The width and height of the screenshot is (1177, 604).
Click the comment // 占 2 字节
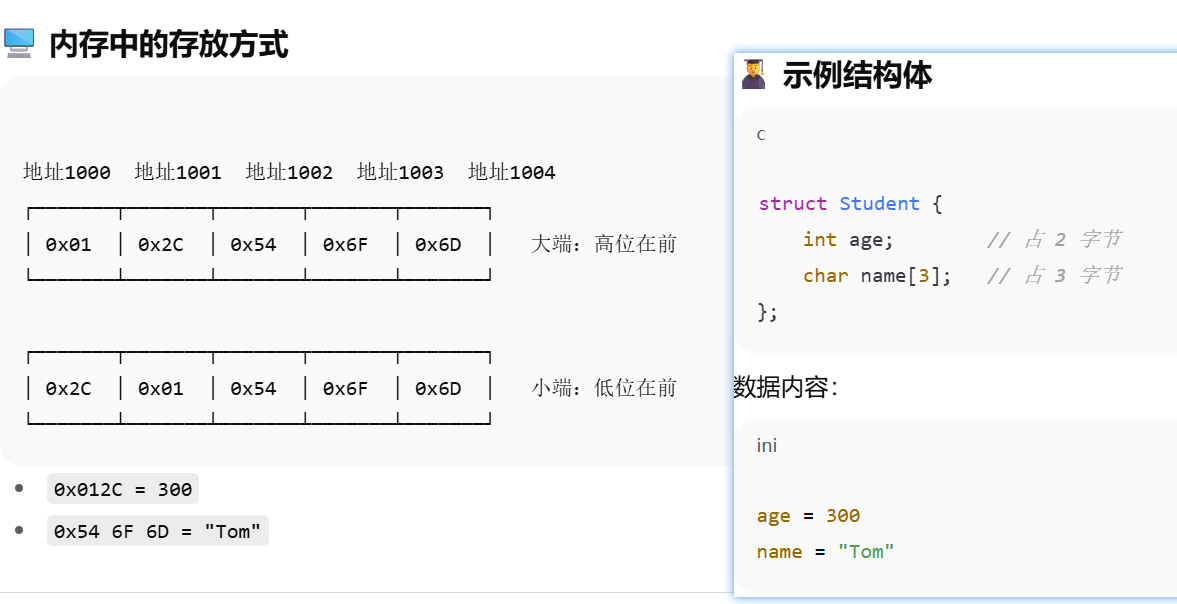1055,239
